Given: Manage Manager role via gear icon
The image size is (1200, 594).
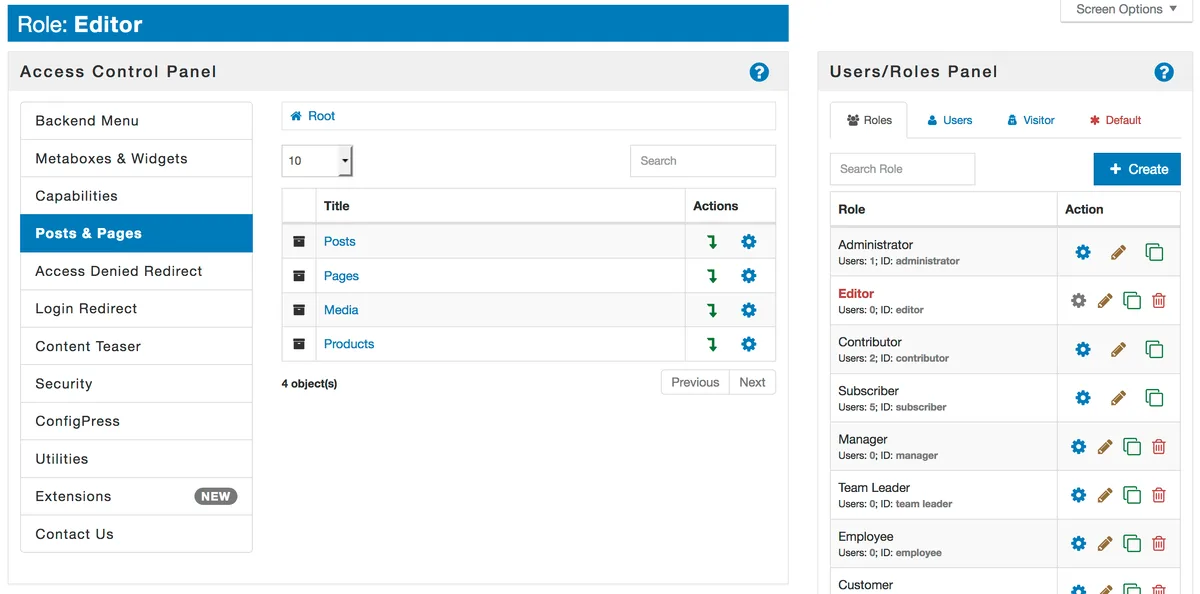Looking at the screenshot, I should point(1078,447).
